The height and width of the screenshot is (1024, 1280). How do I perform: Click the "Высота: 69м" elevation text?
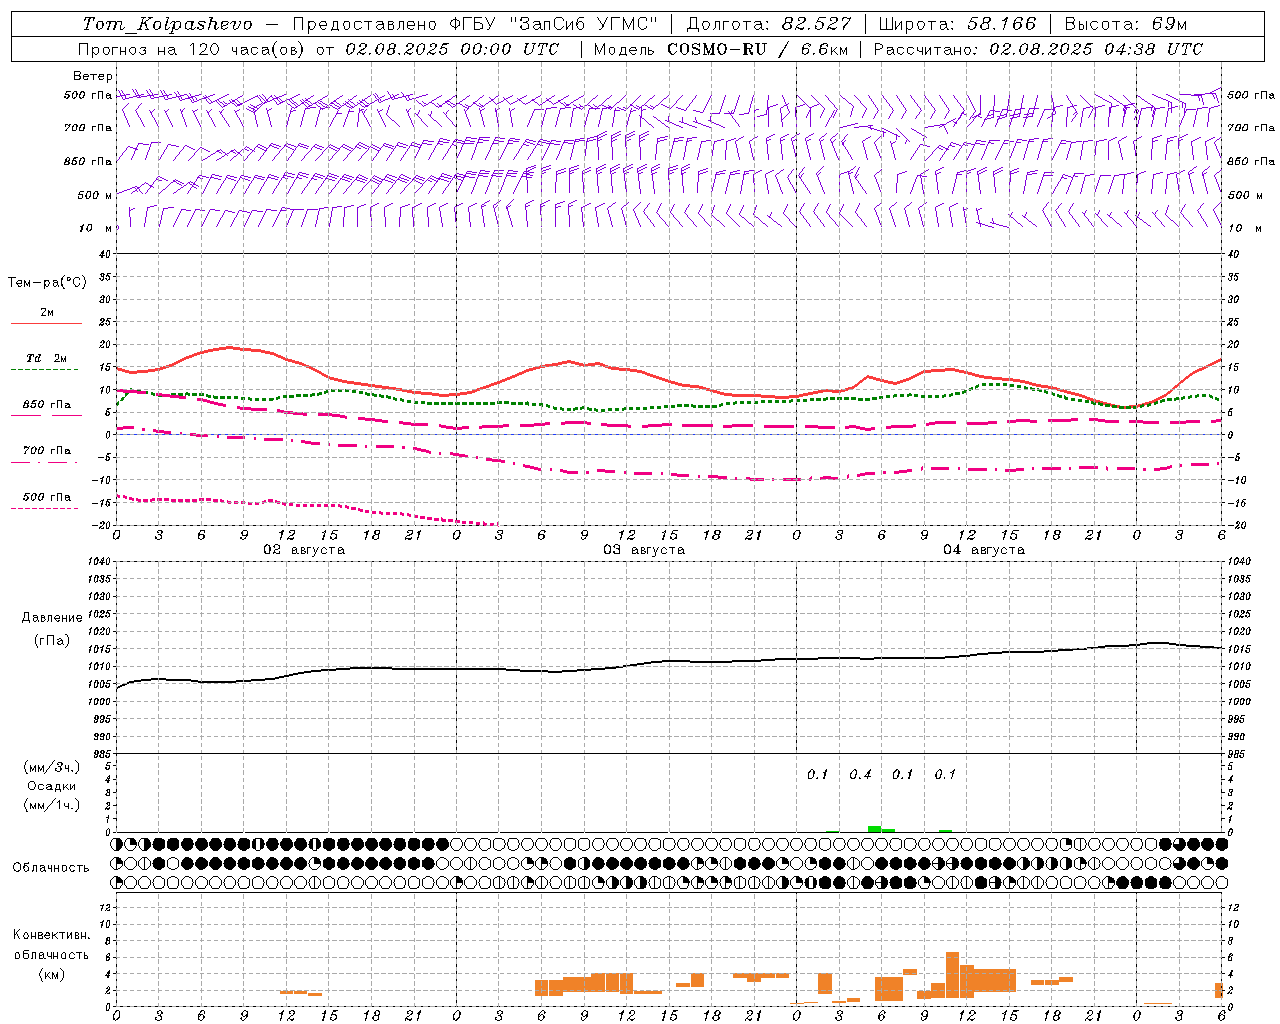pyautogui.click(x=1126, y=24)
